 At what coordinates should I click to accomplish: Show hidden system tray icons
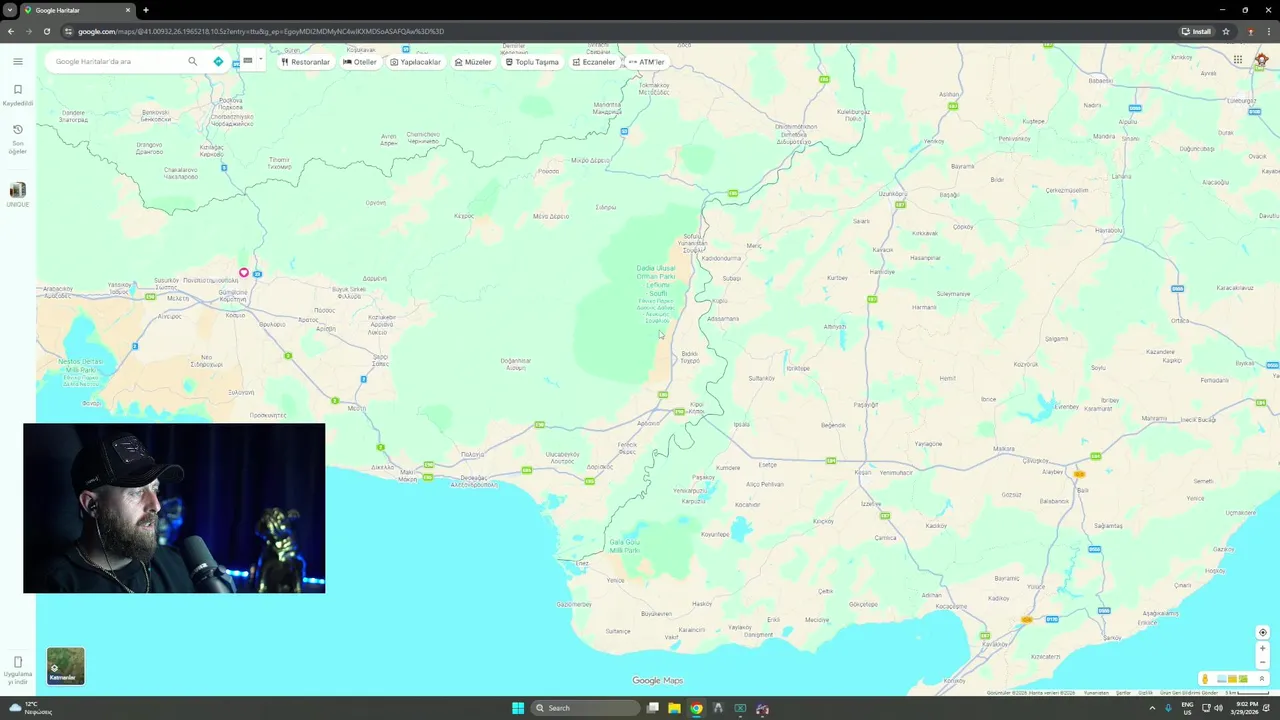(1151, 708)
